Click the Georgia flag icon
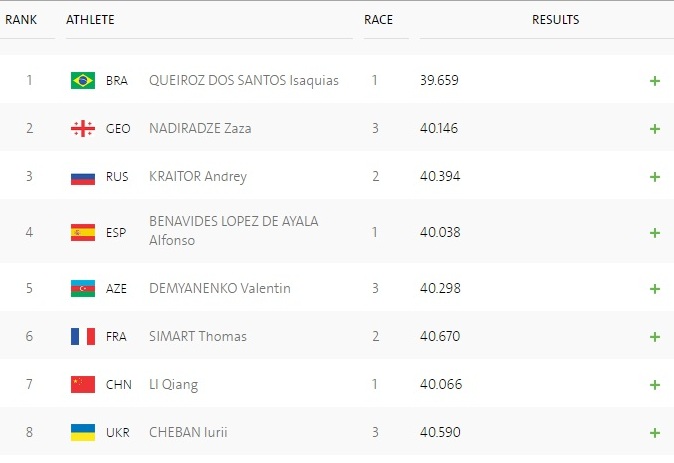The image size is (674, 463). (x=83, y=129)
